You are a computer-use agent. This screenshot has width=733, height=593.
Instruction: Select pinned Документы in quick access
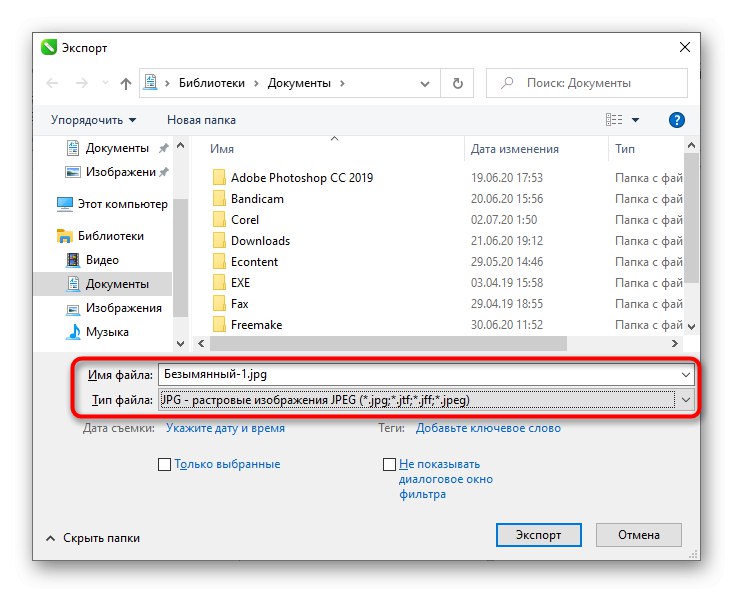[x=117, y=148]
